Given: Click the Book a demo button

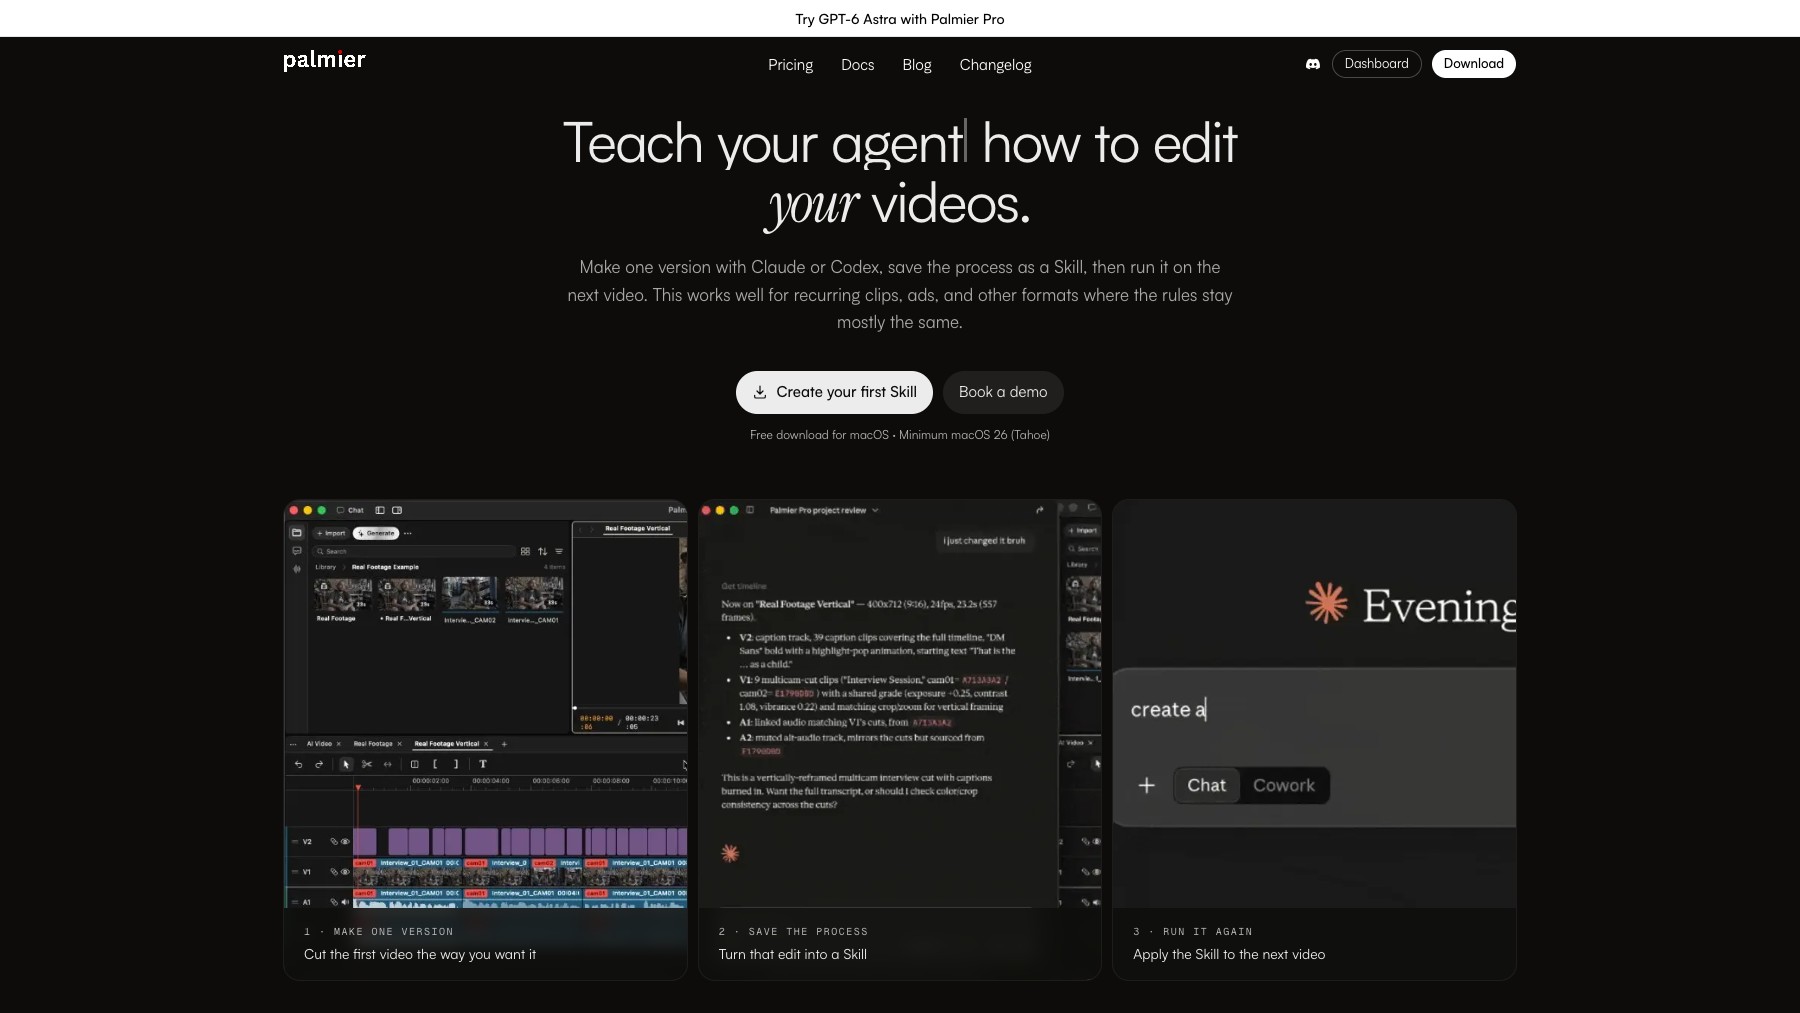Looking at the screenshot, I should [1003, 392].
